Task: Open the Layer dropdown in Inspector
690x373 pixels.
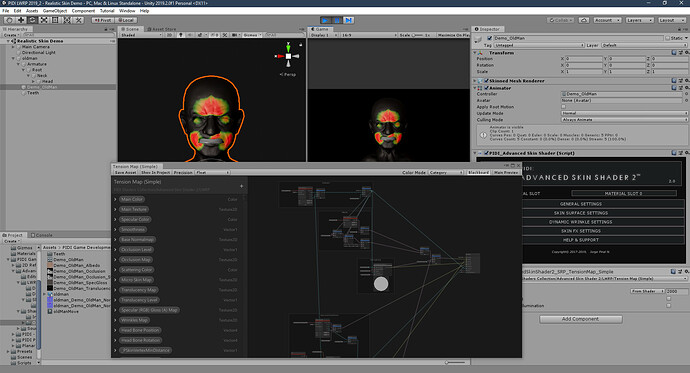Action: [x=644, y=45]
